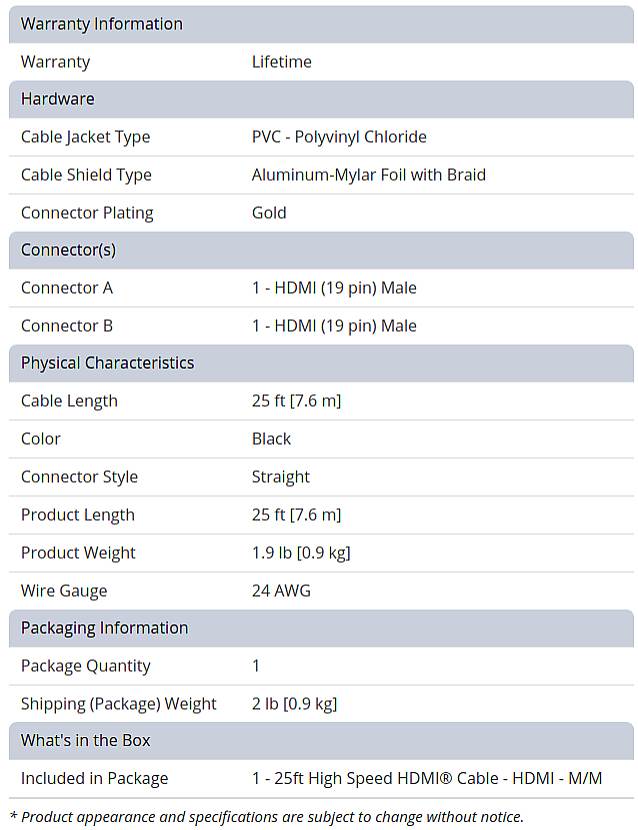Click the What's in the Box header
The image size is (638, 830).
pyautogui.click(x=85, y=741)
